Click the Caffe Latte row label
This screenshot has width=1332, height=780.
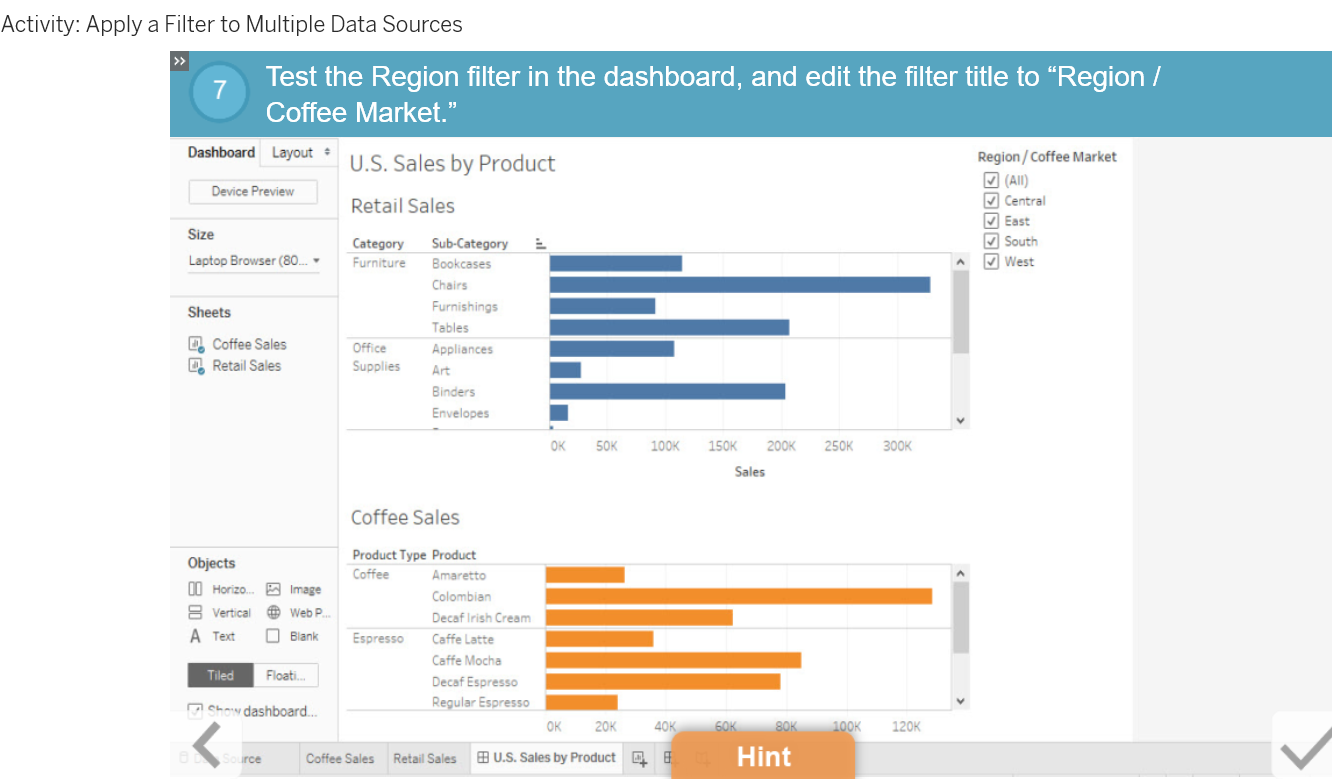point(463,639)
